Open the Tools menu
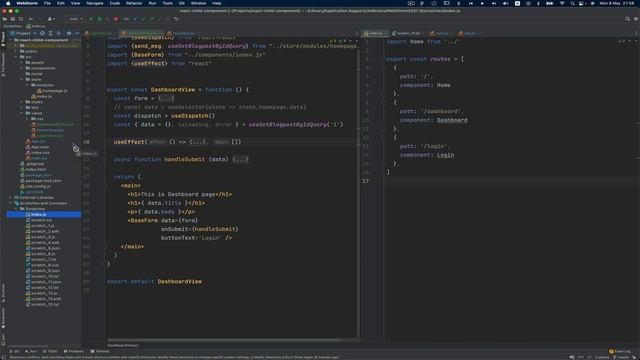Screen dimensions: 640x360 (167, 3)
